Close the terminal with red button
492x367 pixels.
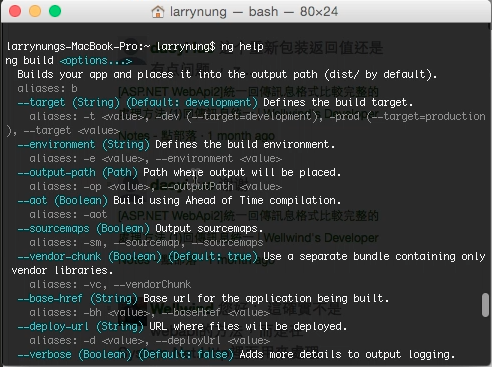pyautogui.click(x=15, y=11)
